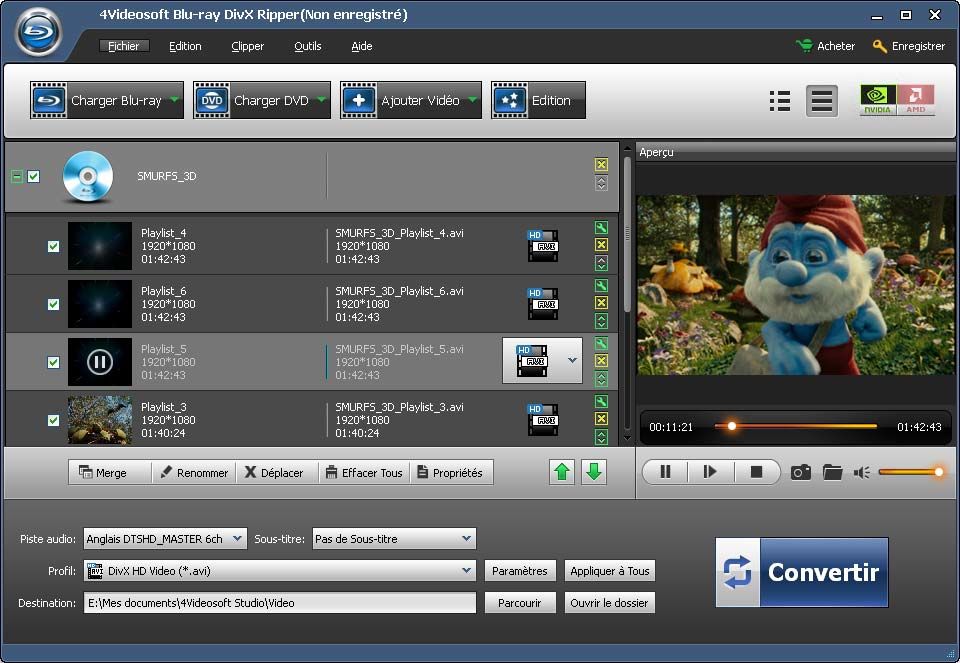960x663 pixels.
Task: Toggle AMD acceleration icon
Action: [916, 100]
